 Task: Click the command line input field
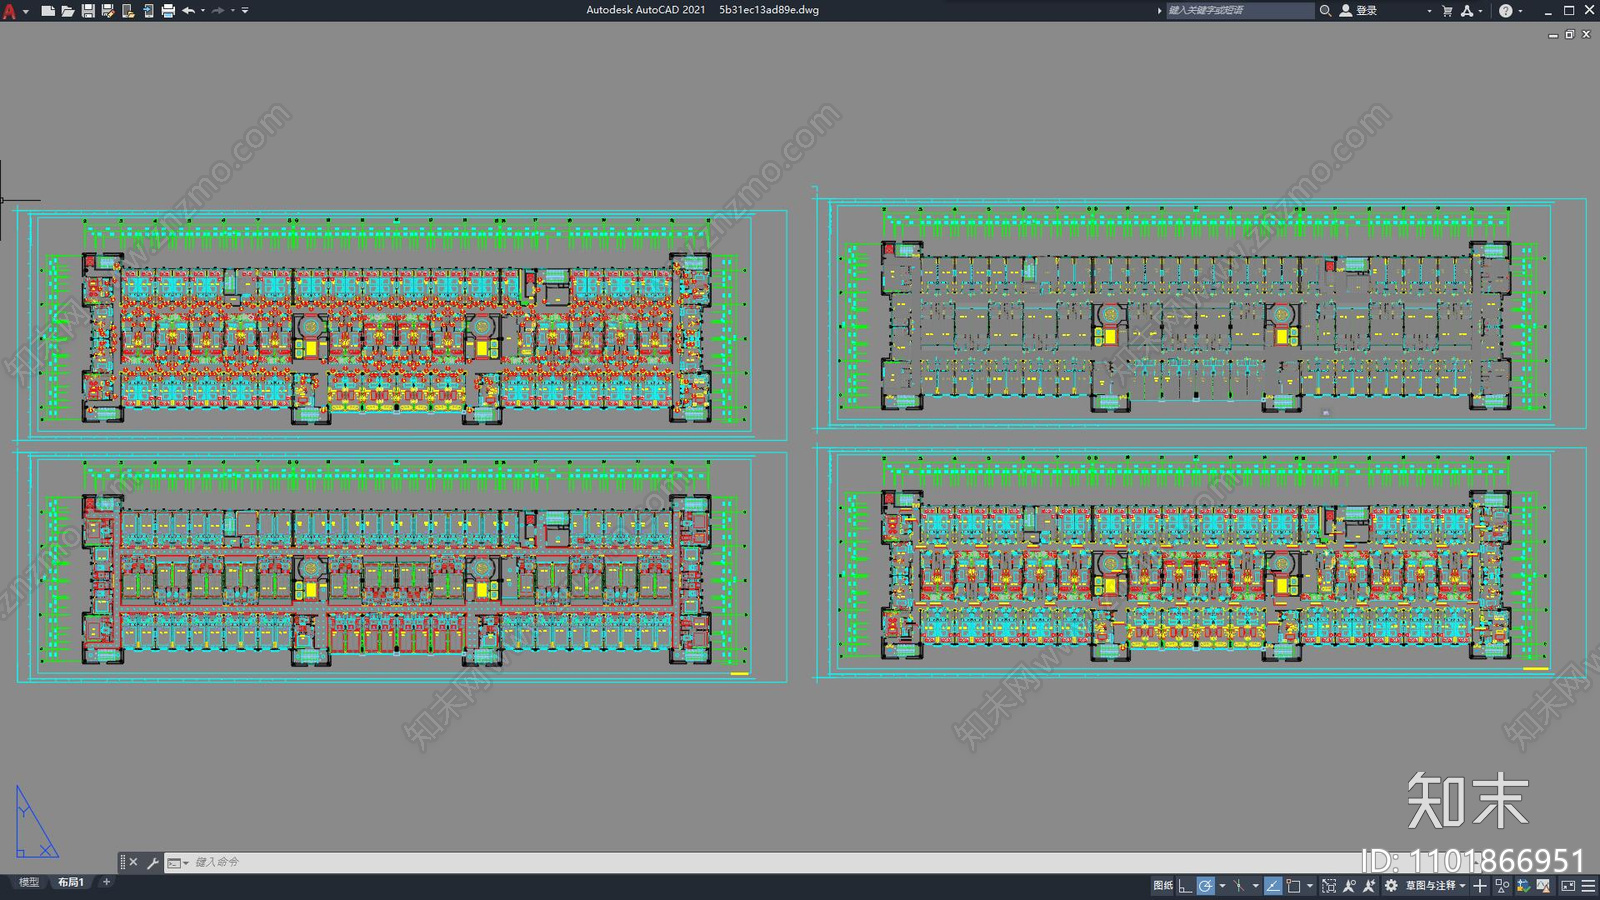point(760,862)
